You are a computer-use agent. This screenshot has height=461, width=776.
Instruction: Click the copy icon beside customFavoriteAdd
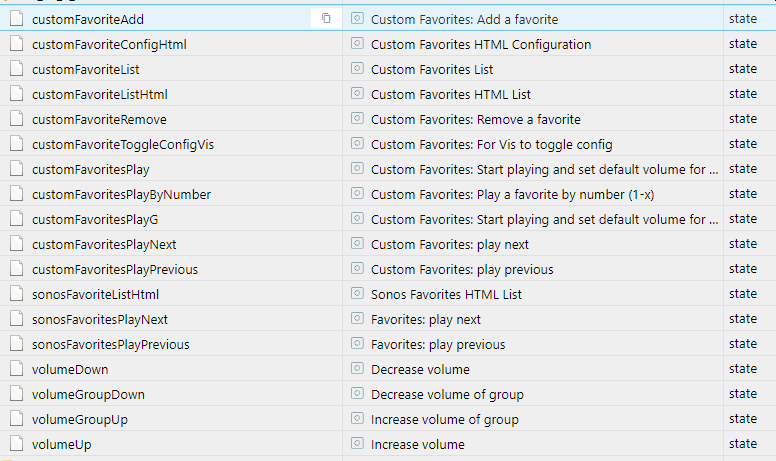[326, 19]
